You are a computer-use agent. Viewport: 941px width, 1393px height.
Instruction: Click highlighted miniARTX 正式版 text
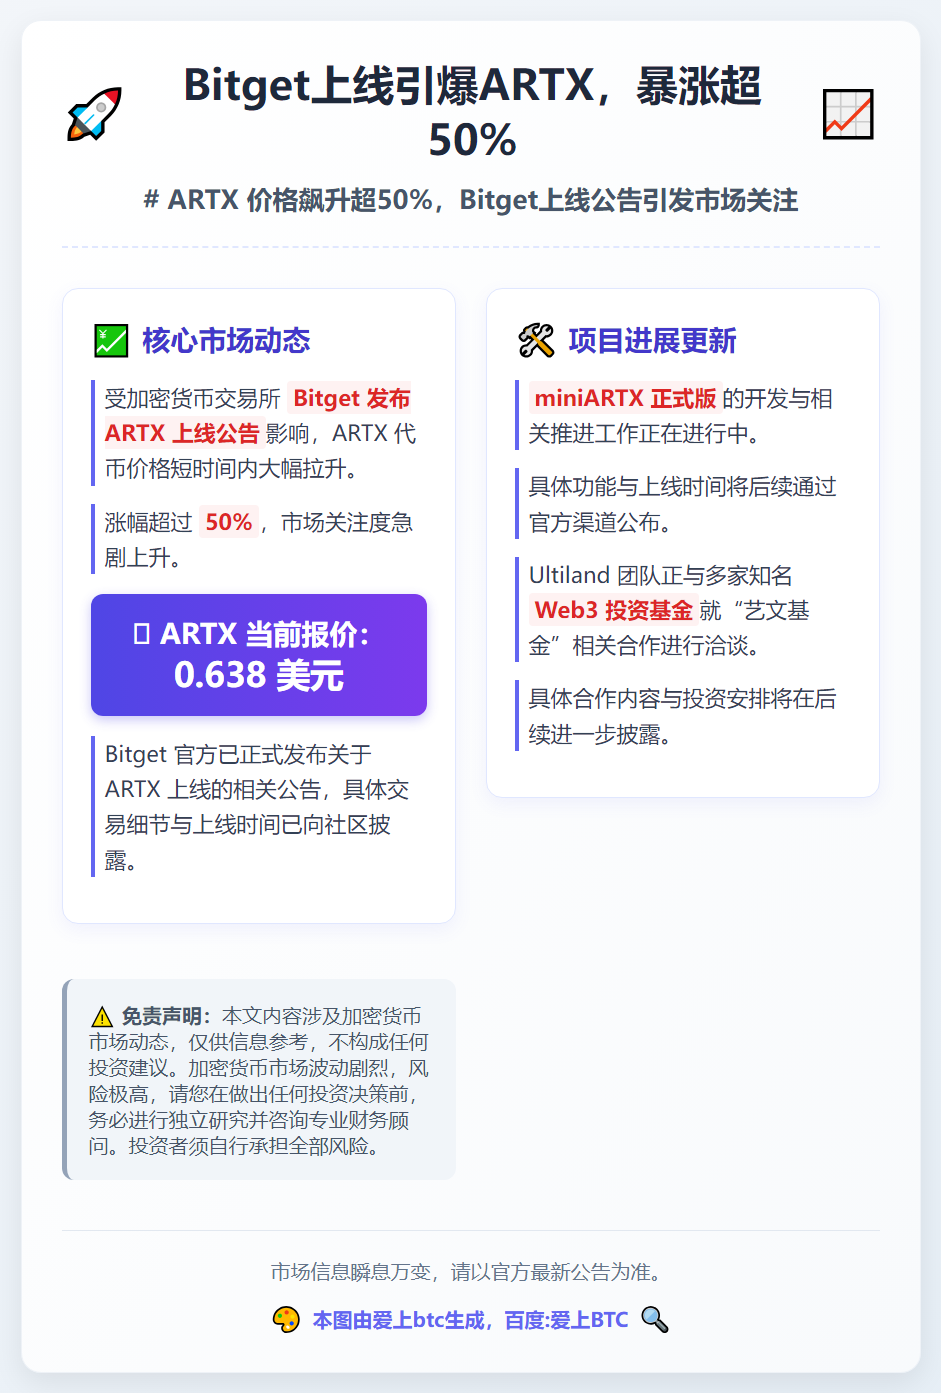pyautogui.click(x=625, y=398)
